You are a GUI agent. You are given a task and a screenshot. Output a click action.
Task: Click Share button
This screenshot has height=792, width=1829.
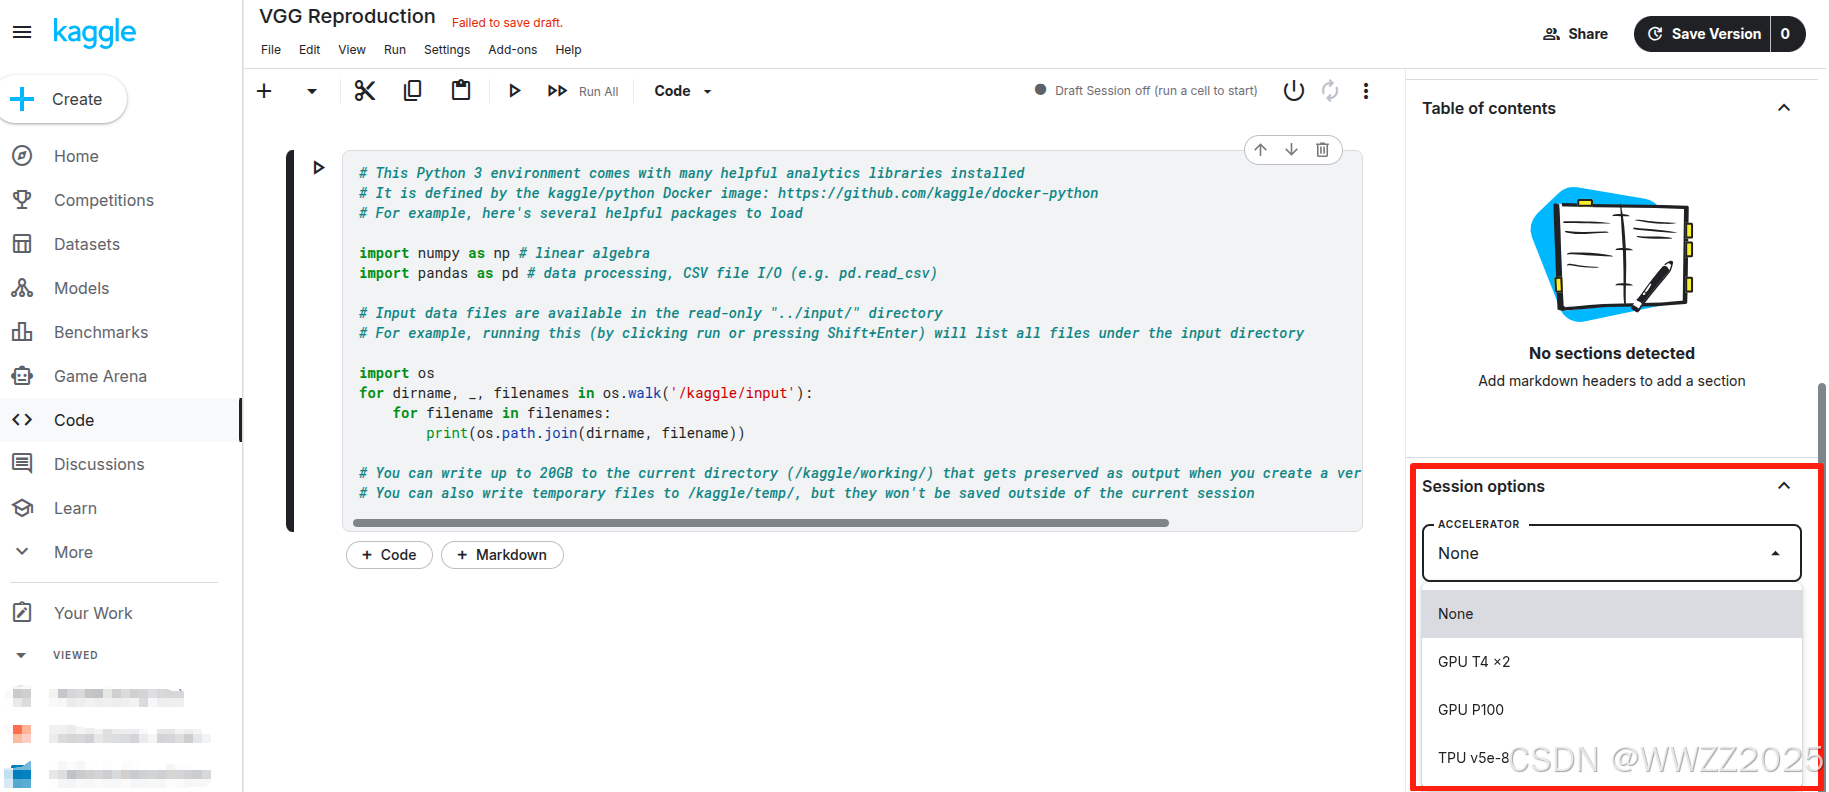pos(1575,34)
